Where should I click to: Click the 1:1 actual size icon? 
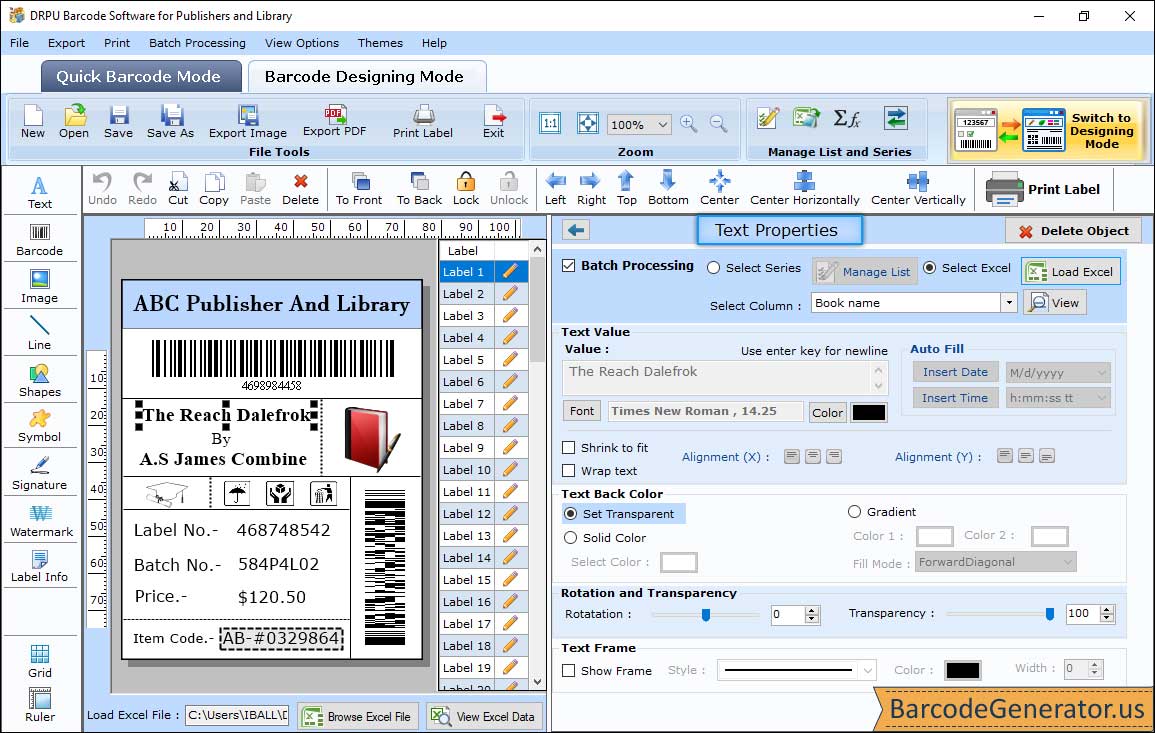pyautogui.click(x=550, y=123)
